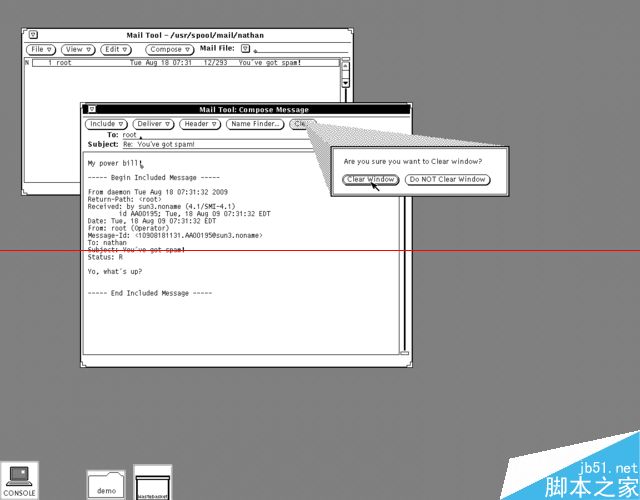Open the View menu in Mail Tool
The width and height of the screenshot is (640, 500).
78,49
